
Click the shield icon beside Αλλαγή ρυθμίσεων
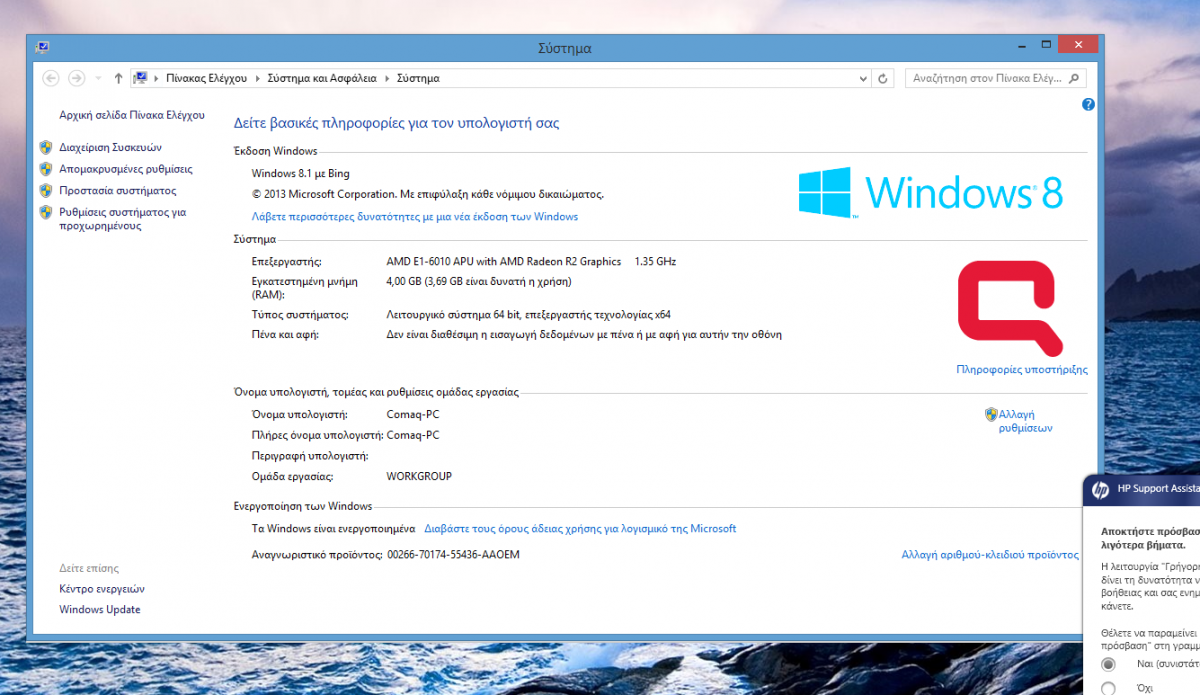(x=990, y=414)
